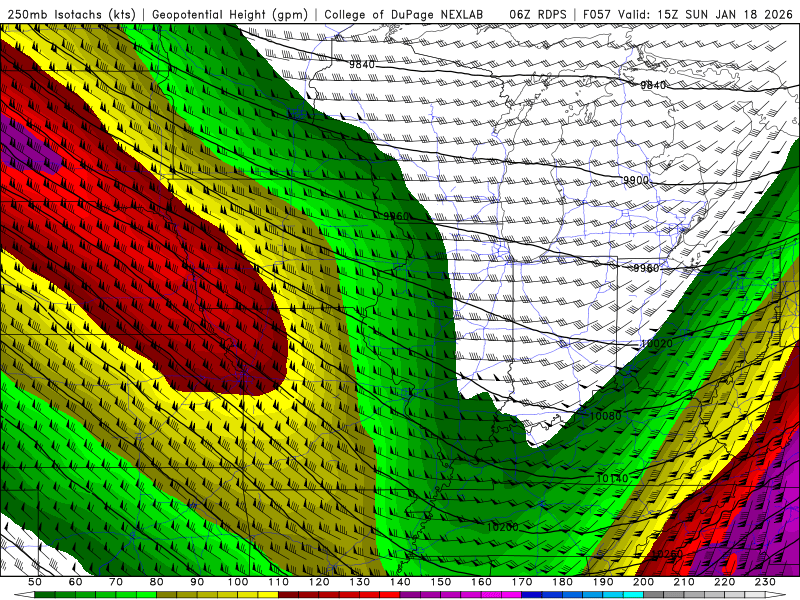Click the 10080 height contour label
The height and width of the screenshot is (600, 800).
[x=606, y=416]
